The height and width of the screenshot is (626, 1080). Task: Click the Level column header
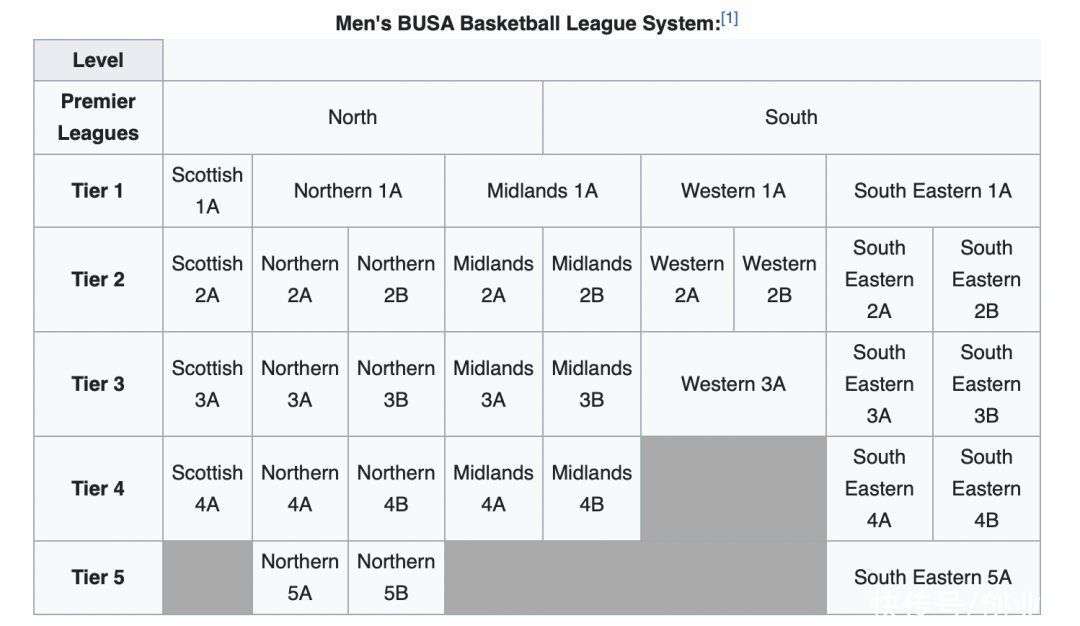point(98,60)
